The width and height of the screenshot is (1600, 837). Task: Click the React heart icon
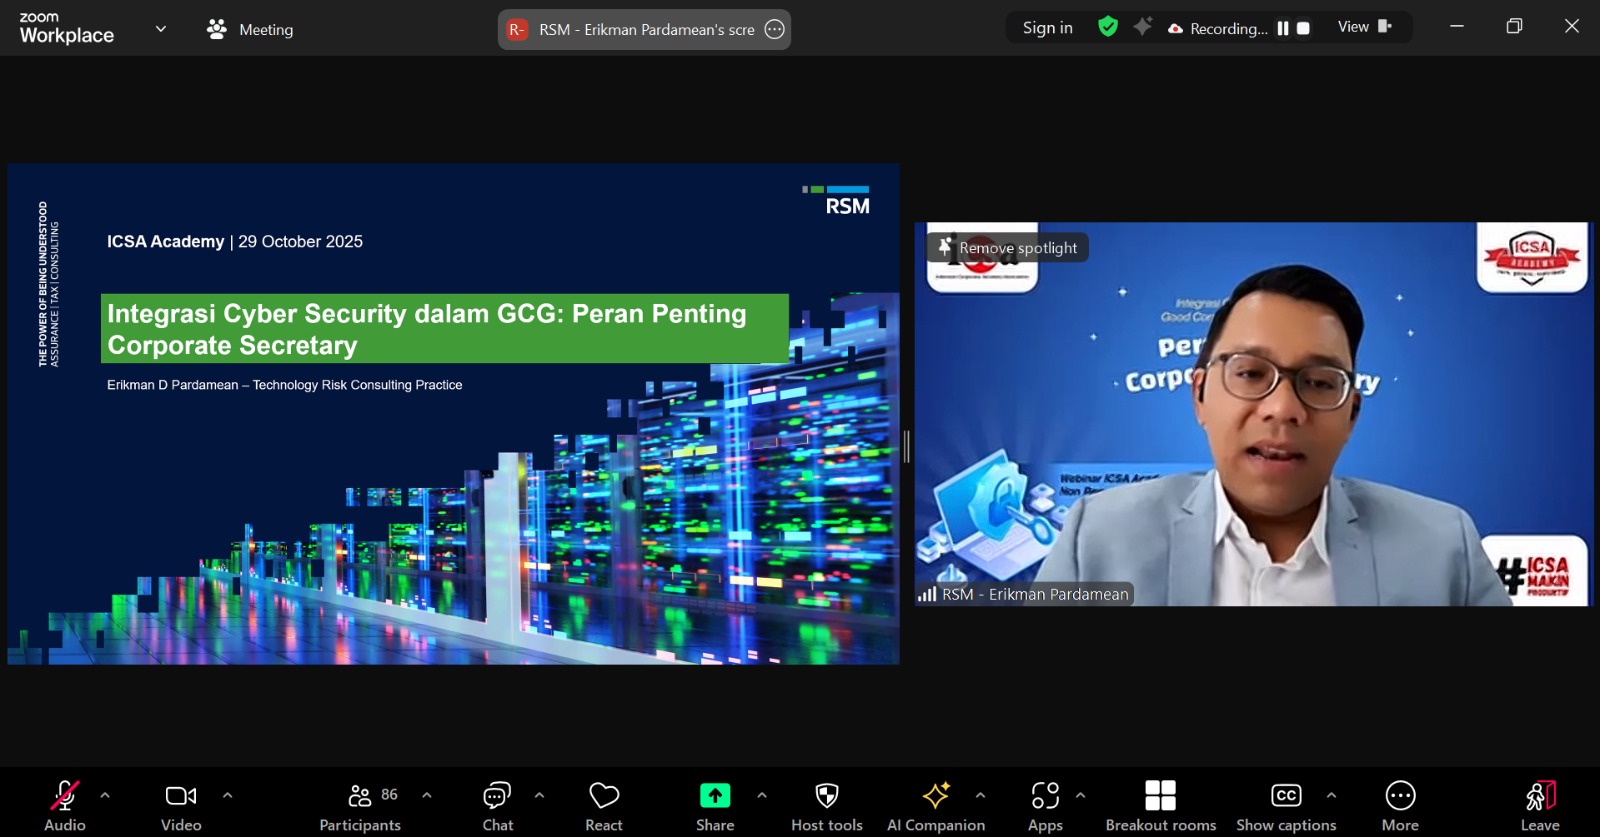604,806
